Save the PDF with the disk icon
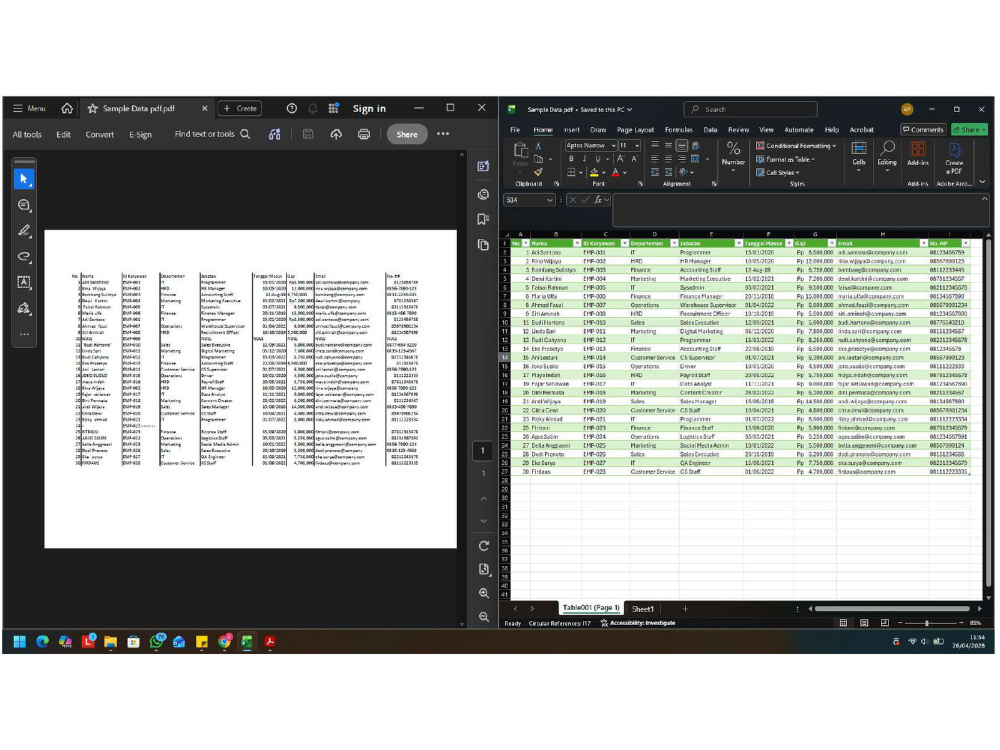The height and width of the screenshot is (750, 1000). click(308, 134)
